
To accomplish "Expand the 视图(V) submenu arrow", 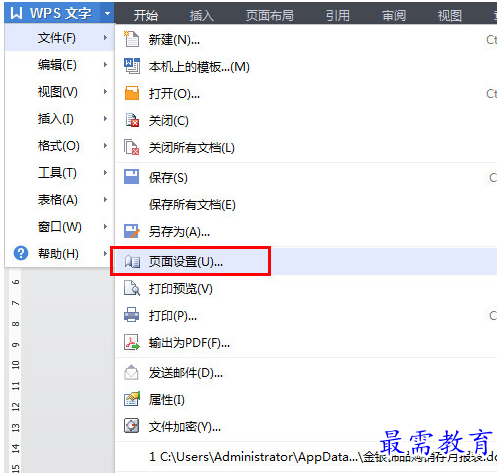I will coord(105,91).
